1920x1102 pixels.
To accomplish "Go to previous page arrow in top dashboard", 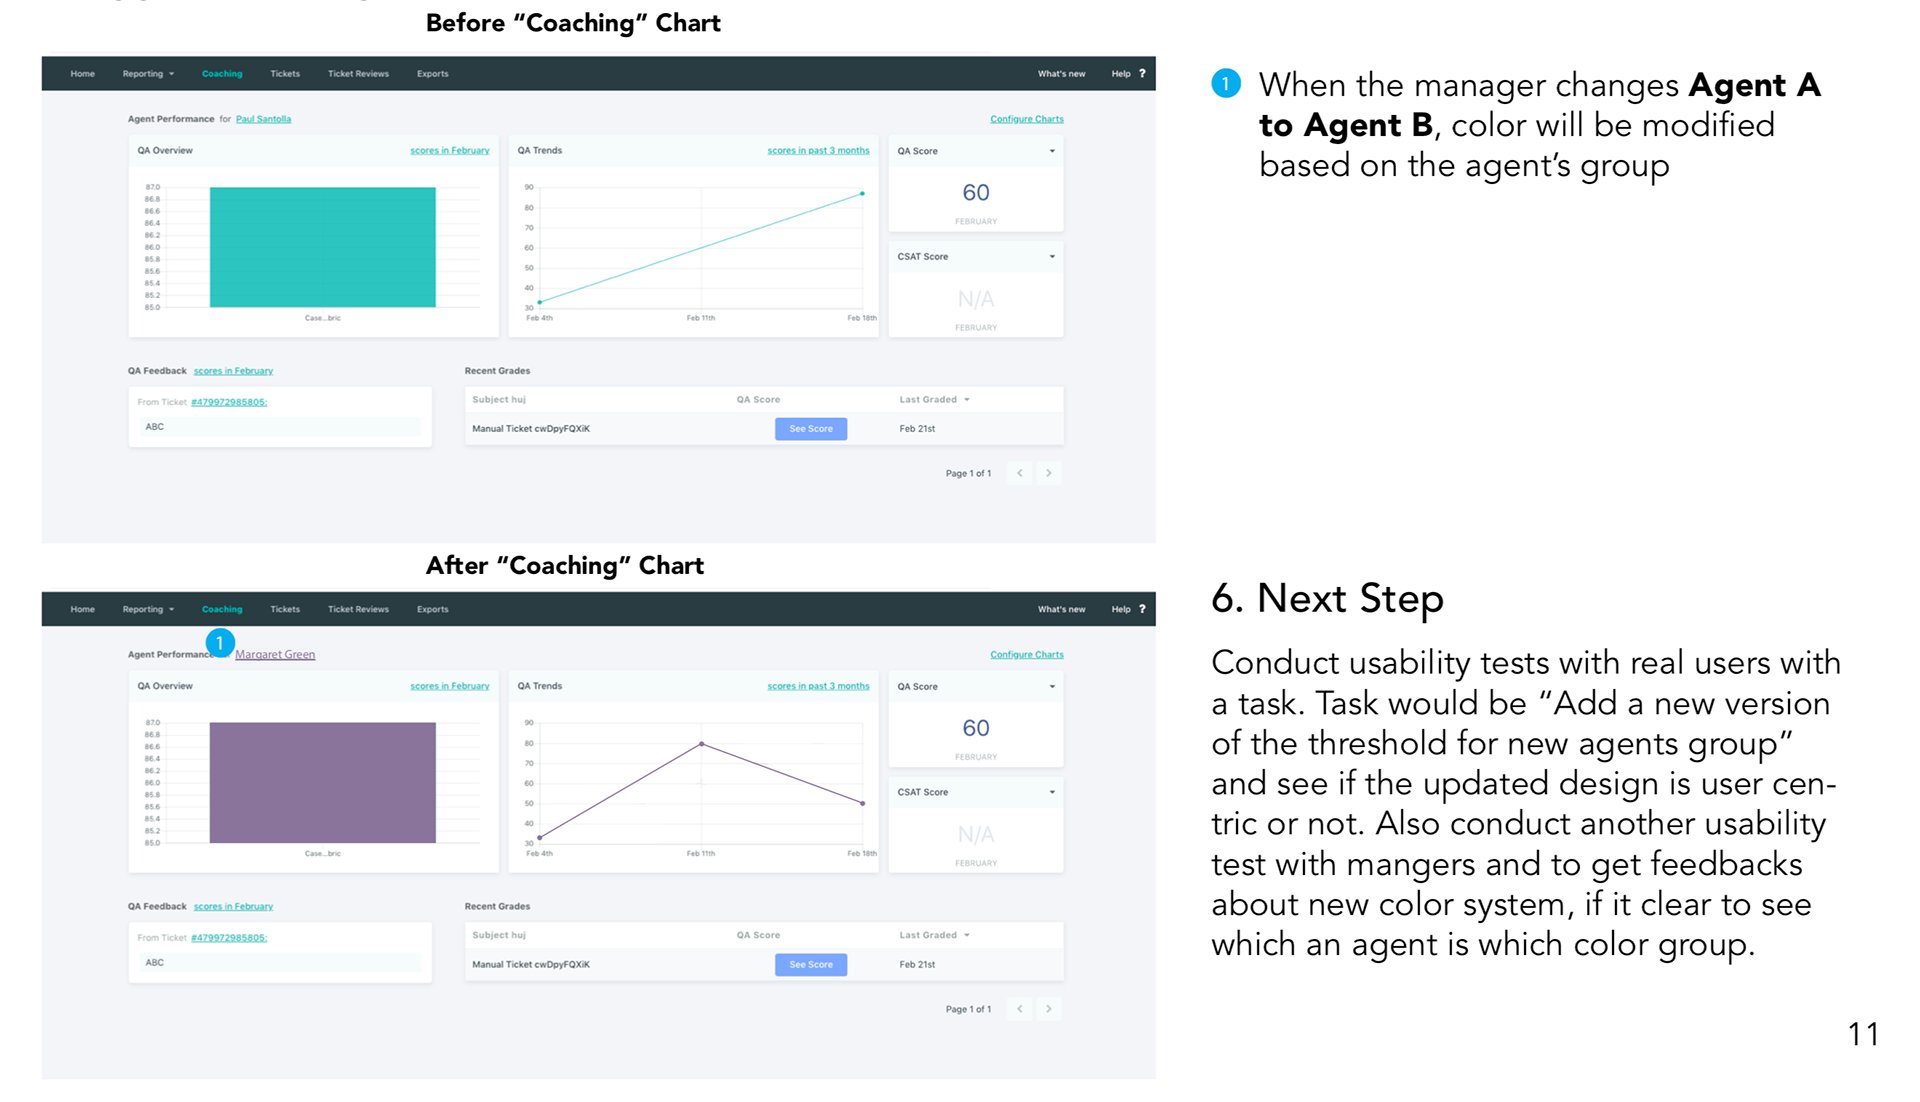I will click(1020, 473).
